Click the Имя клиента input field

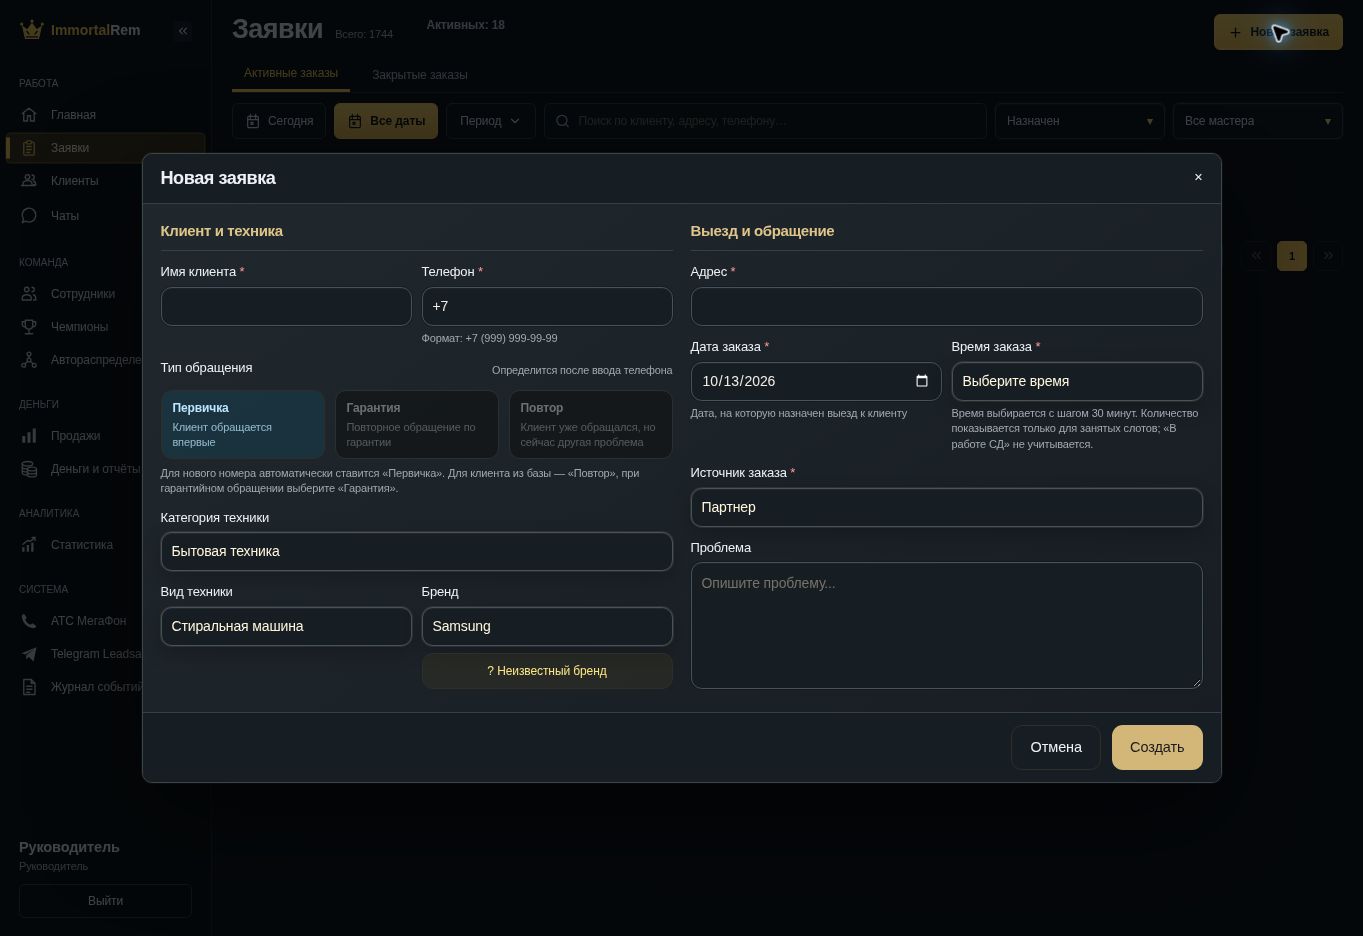(x=286, y=307)
